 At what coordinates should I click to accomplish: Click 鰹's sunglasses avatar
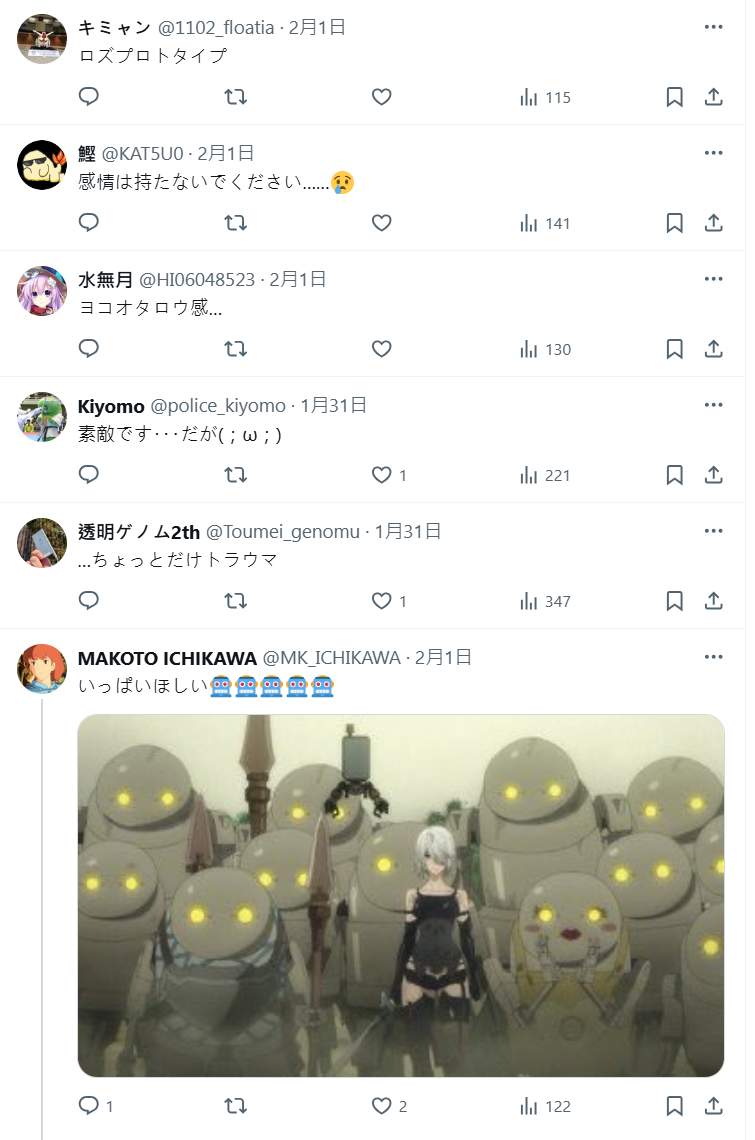(42, 165)
